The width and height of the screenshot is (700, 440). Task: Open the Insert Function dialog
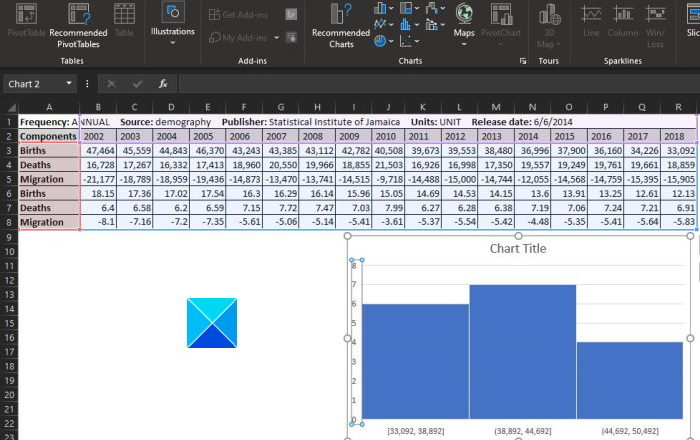[x=163, y=83]
